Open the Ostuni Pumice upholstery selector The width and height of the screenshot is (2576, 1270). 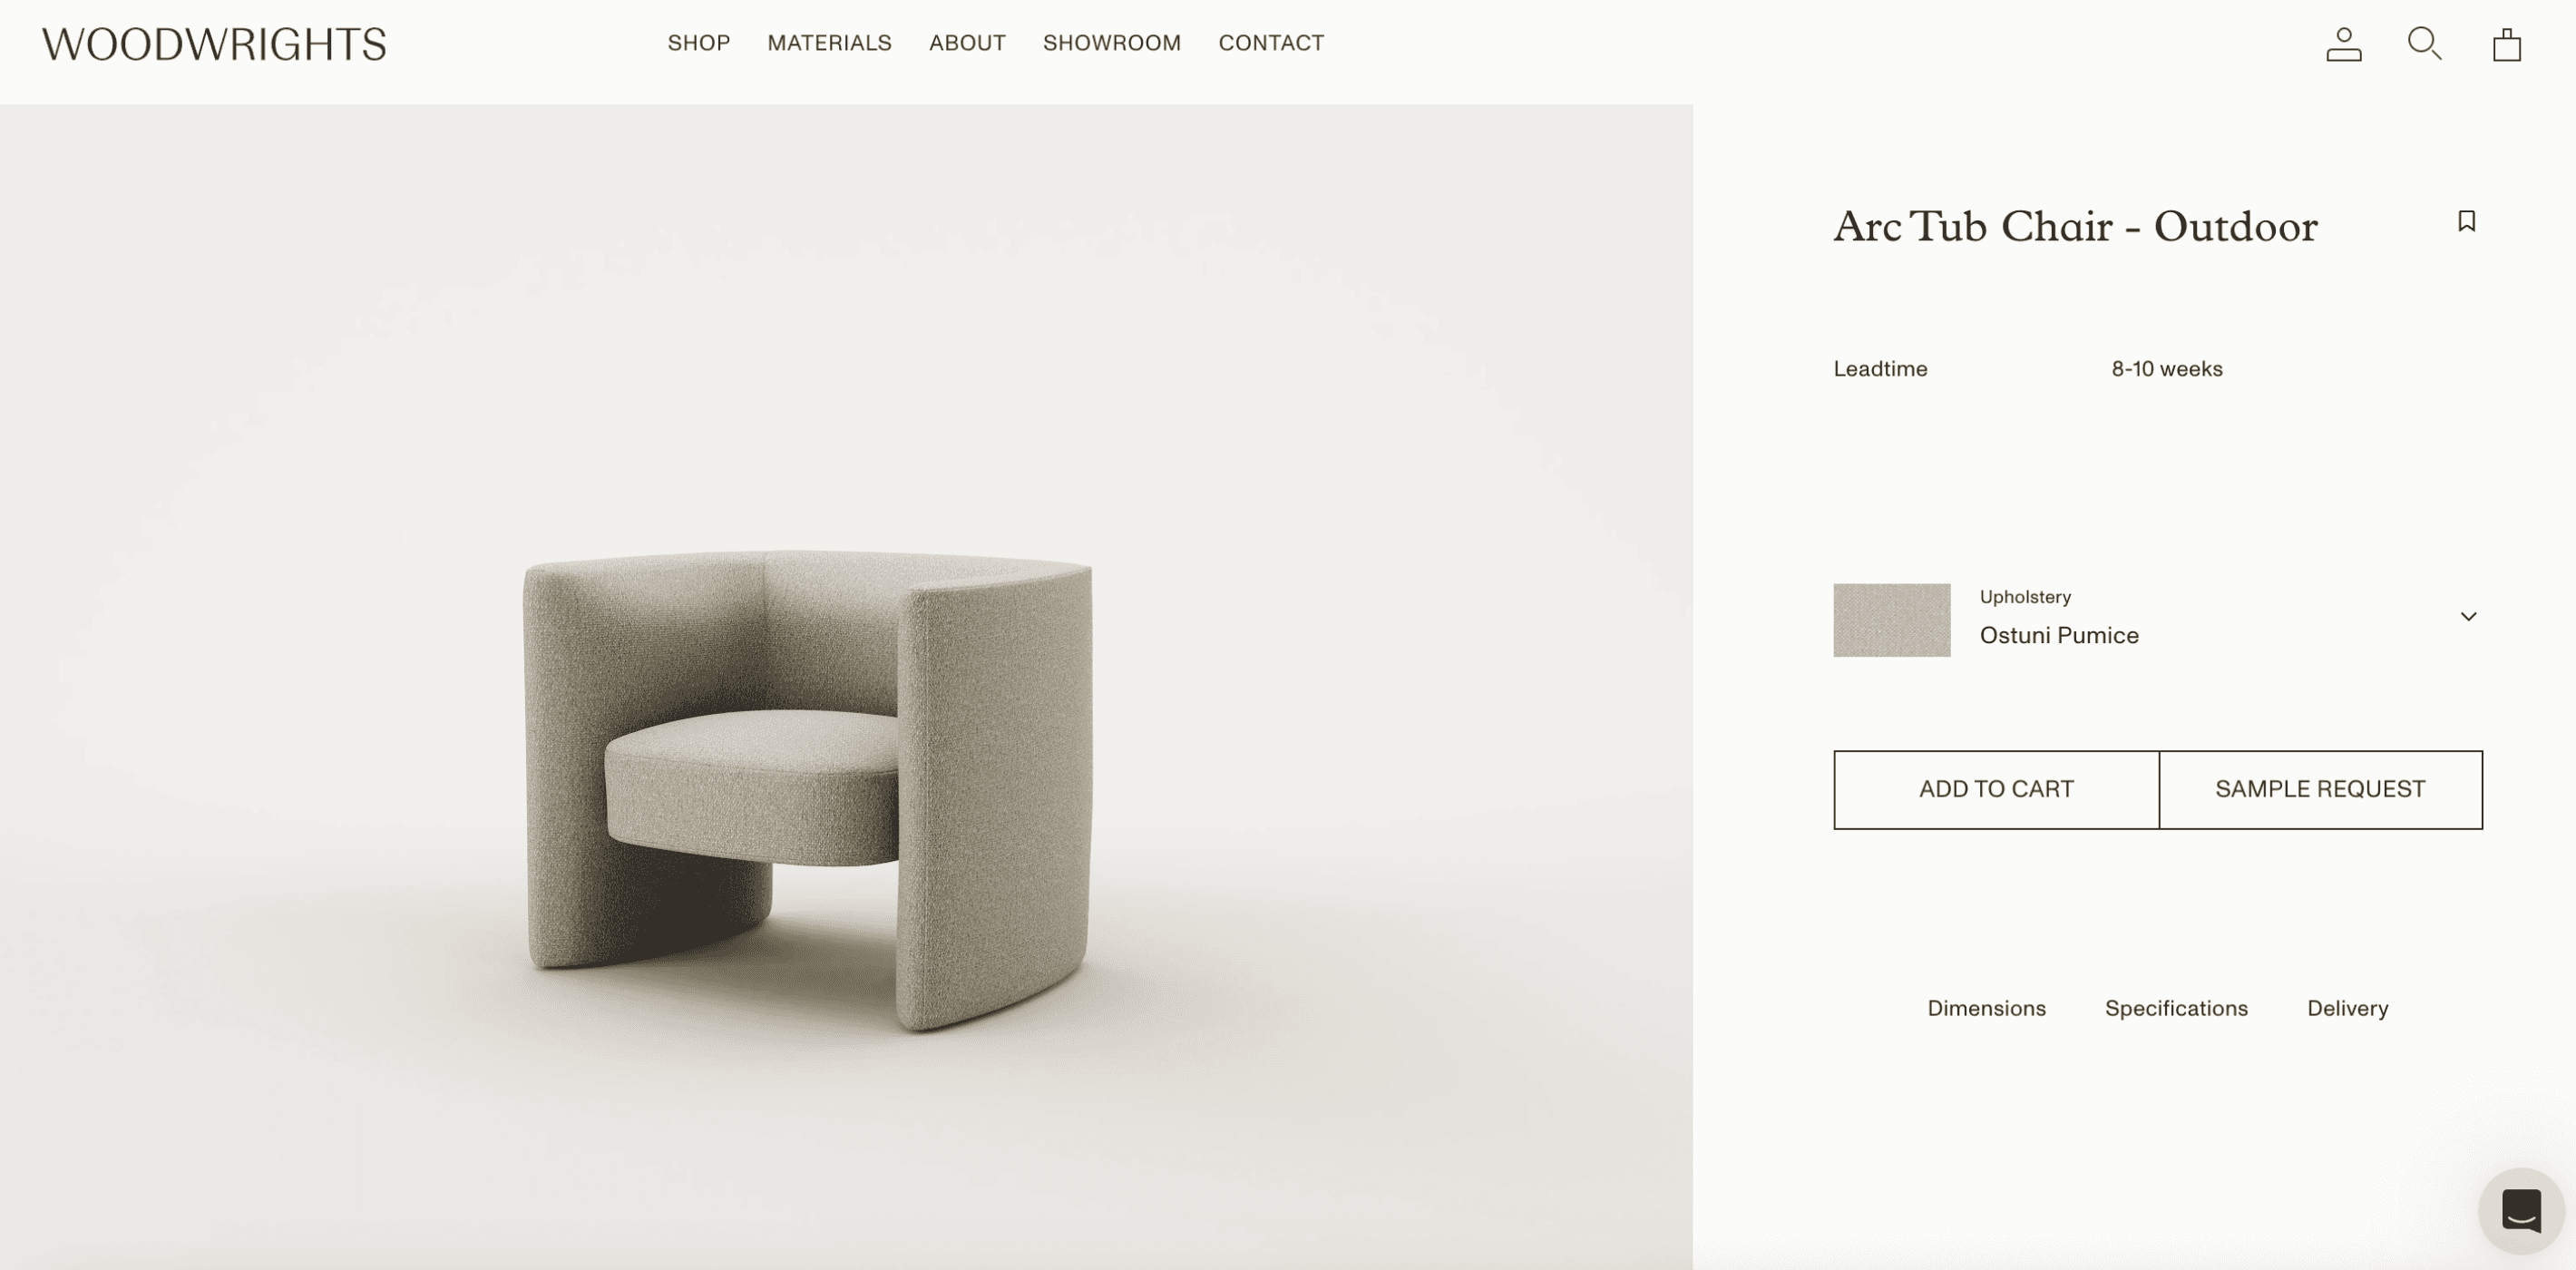(2157, 620)
